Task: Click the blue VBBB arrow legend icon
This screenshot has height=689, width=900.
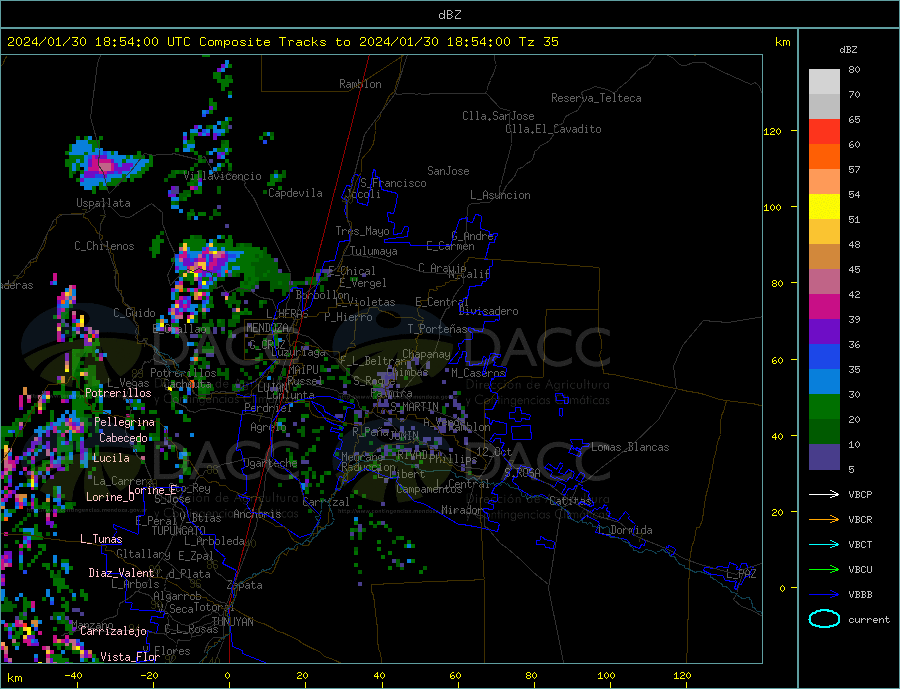Action: 824,594
